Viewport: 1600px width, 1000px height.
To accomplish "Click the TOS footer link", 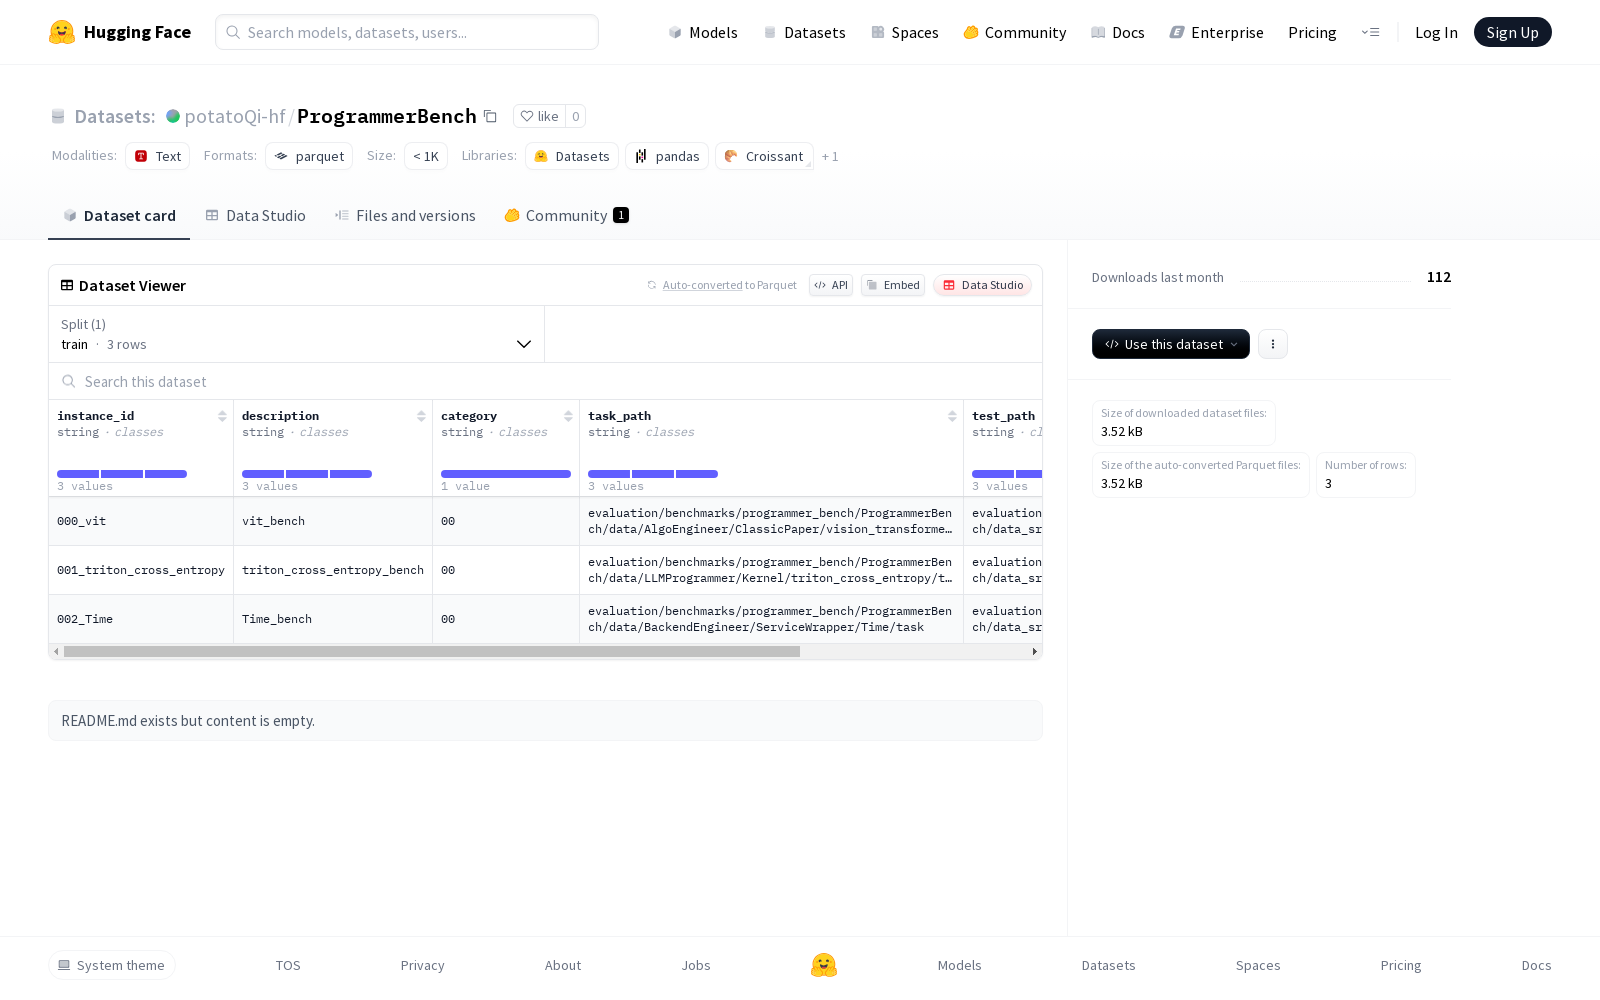I will (288, 965).
